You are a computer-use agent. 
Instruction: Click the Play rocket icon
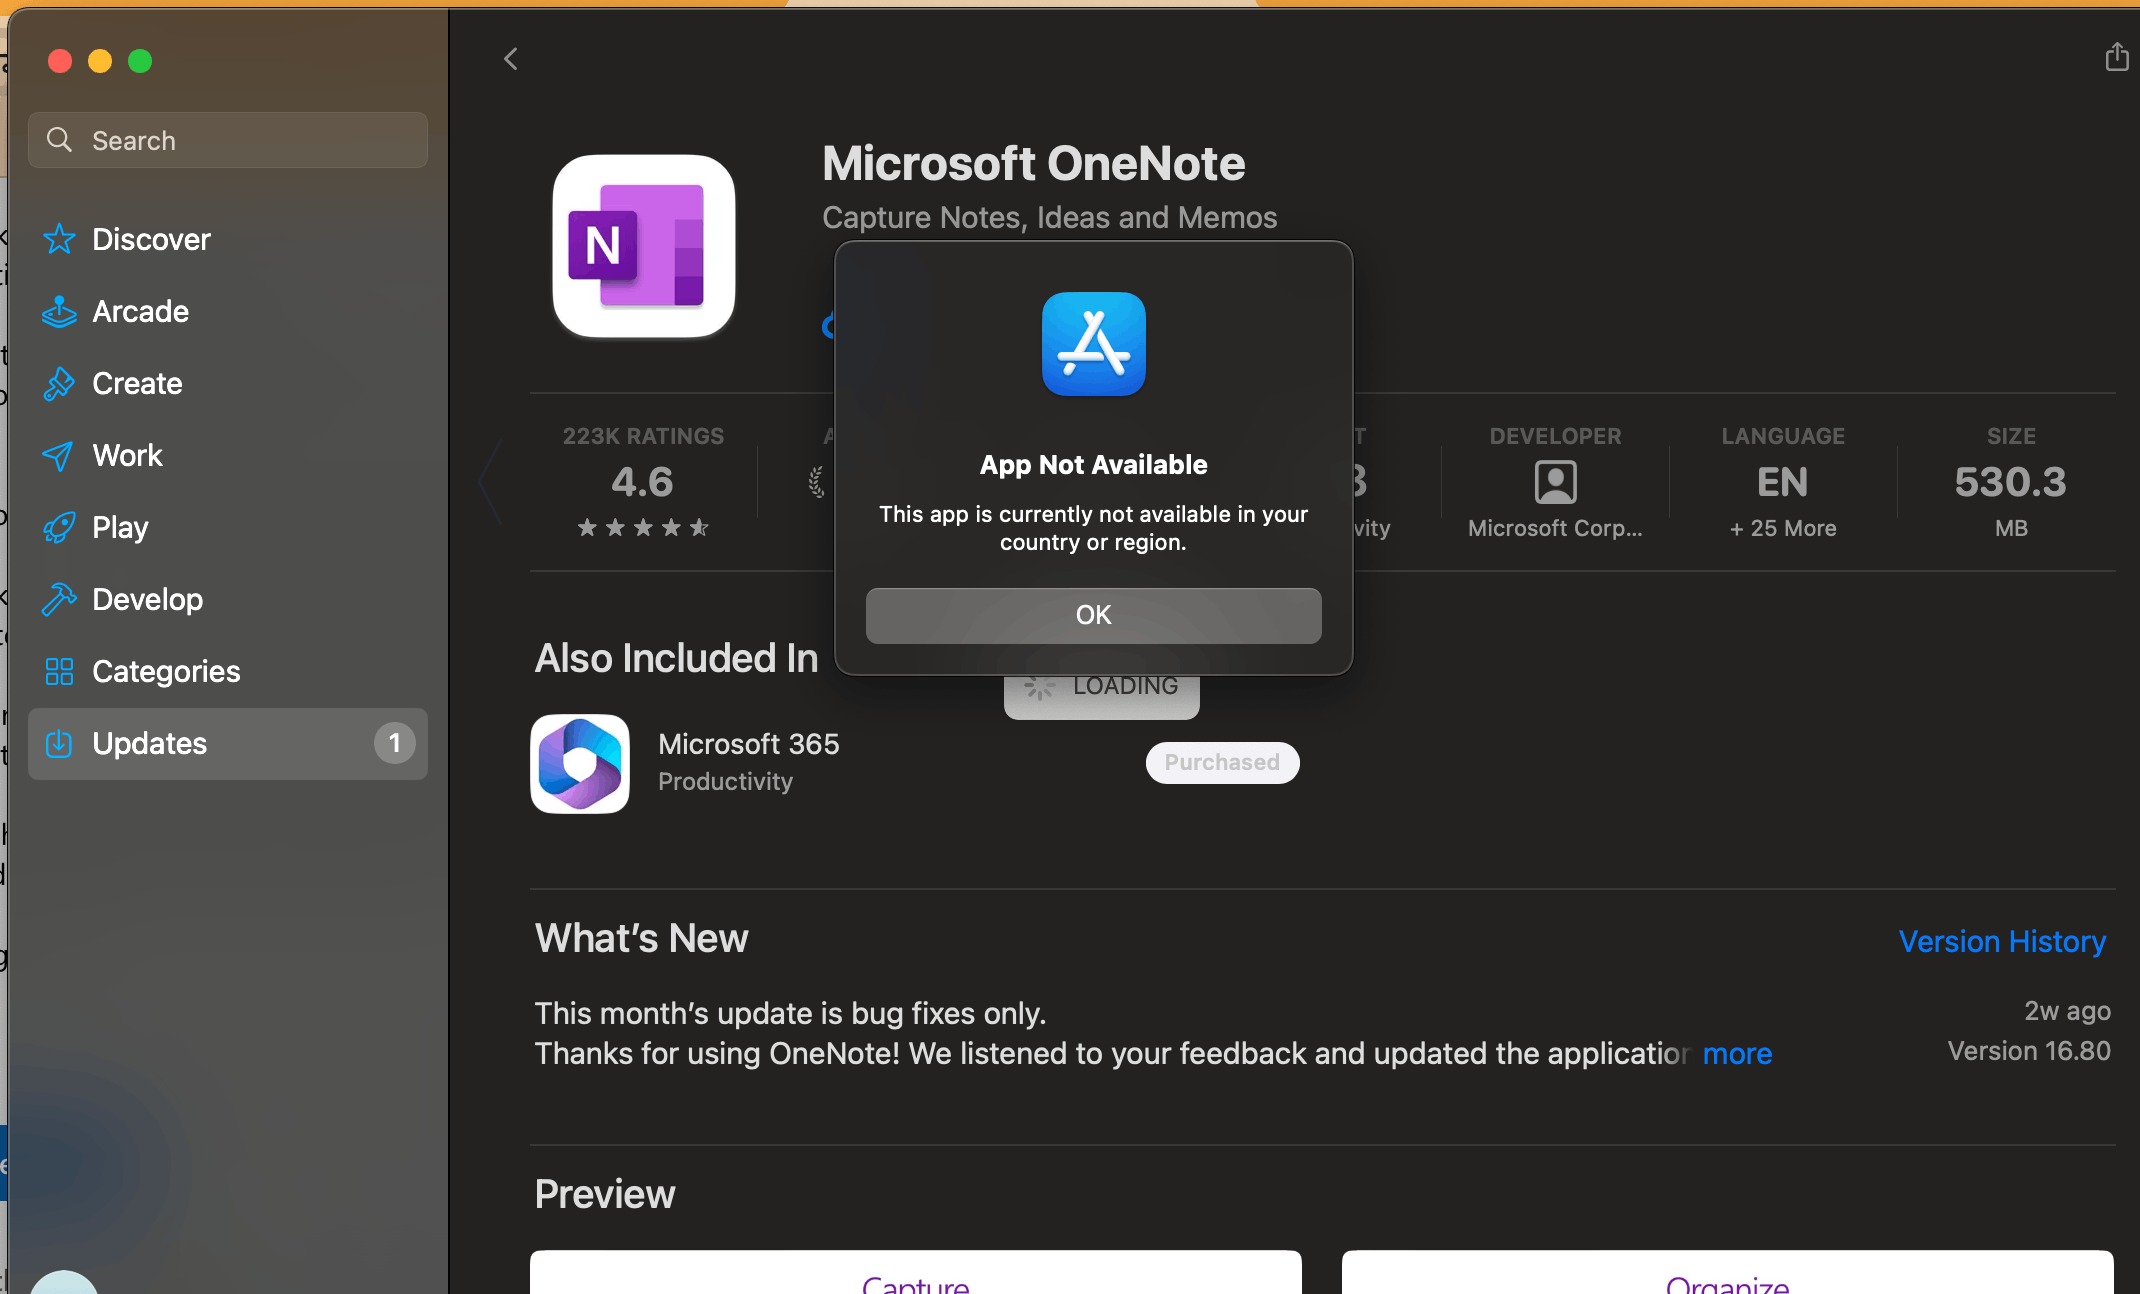[59, 527]
